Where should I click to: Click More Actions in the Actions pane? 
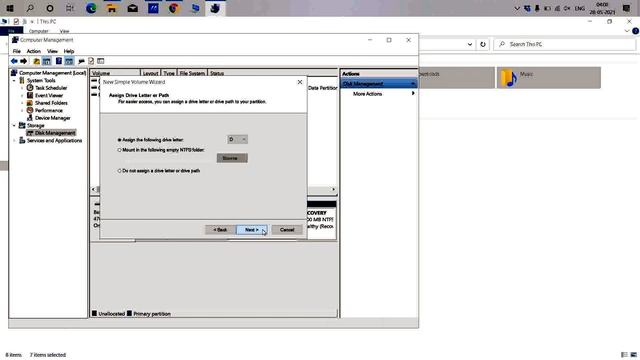(367, 93)
